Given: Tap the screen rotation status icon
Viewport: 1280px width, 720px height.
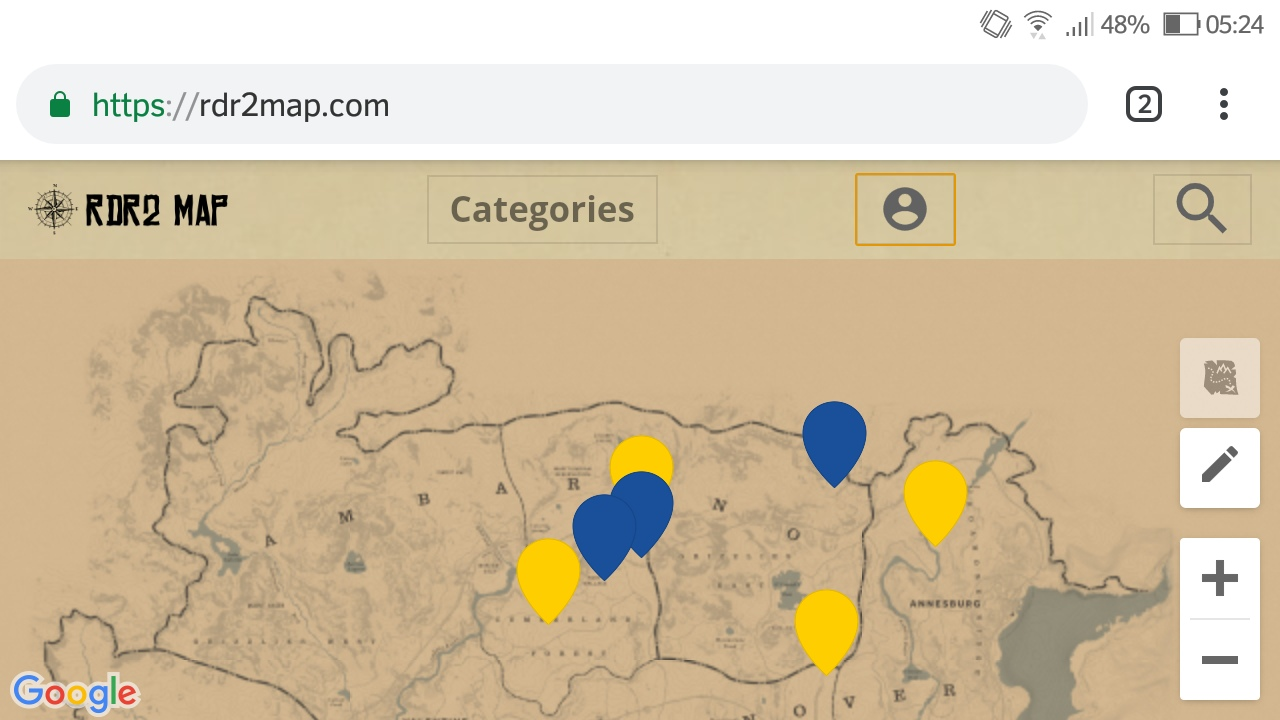Looking at the screenshot, I should pyautogui.click(x=996, y=24).
